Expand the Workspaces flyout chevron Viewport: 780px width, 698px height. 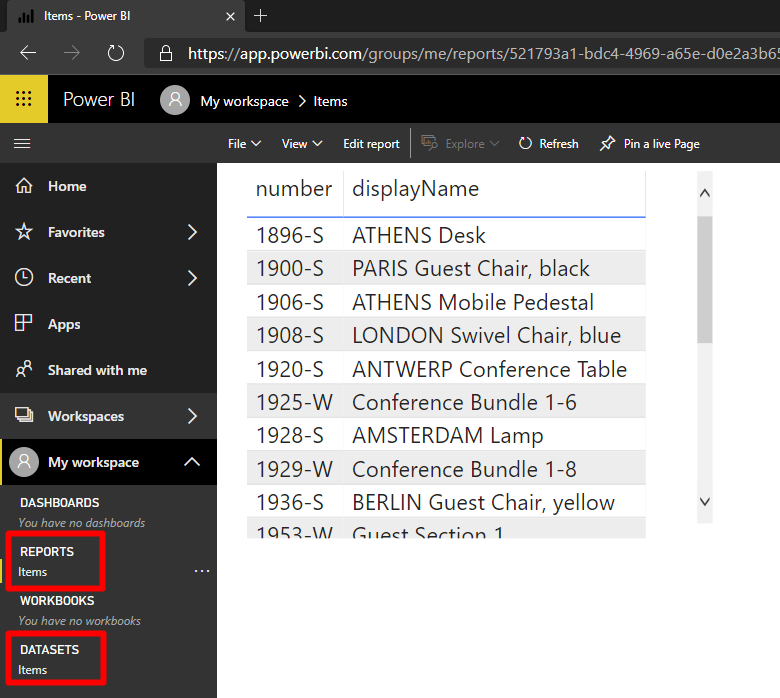tap(193, 415)
